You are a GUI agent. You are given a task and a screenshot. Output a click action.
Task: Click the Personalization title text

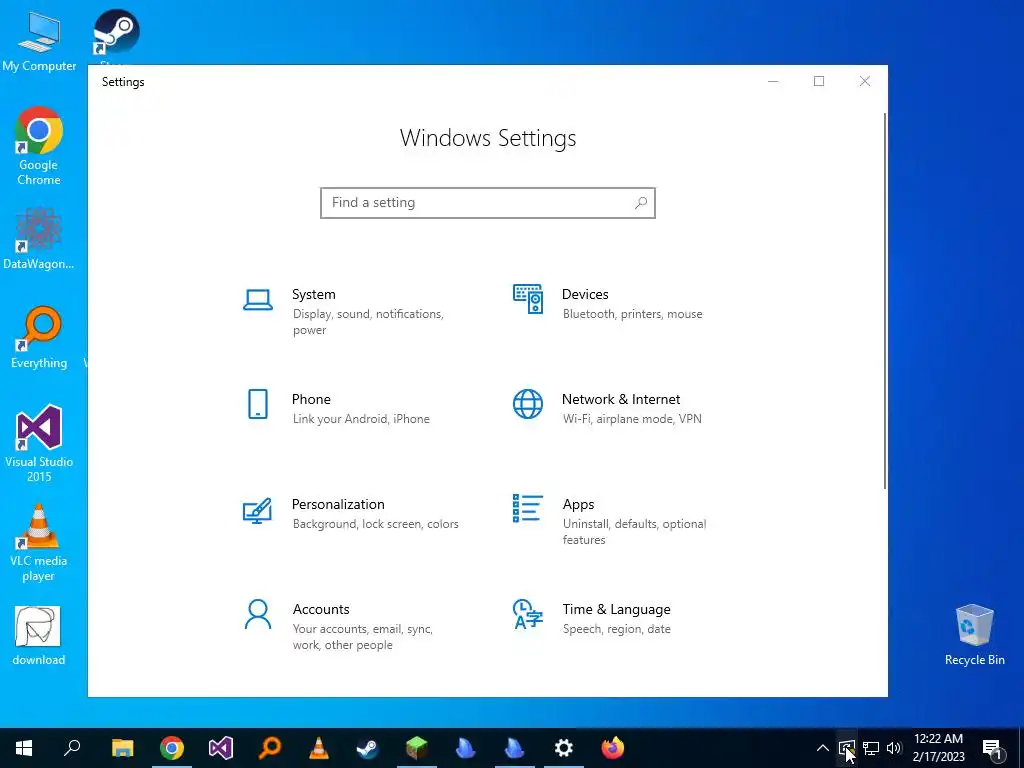(x=338, y=504)
